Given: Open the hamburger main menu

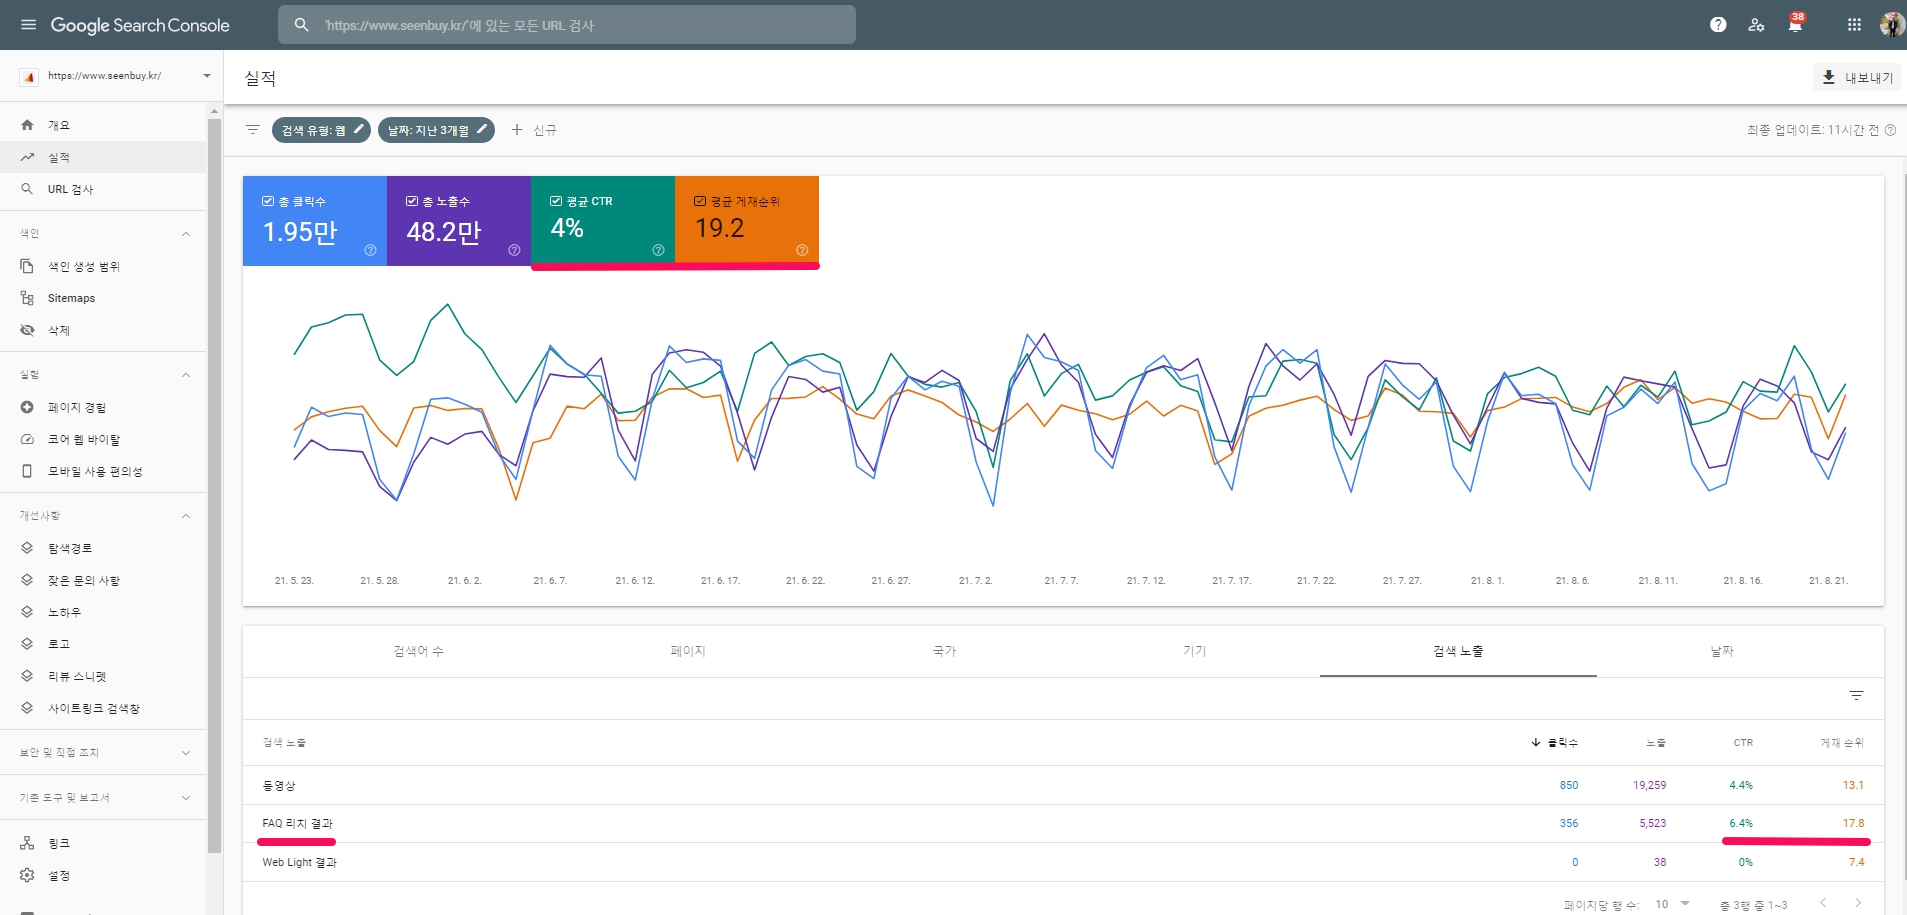Looking at the screenshot, I should click(28, 25).
